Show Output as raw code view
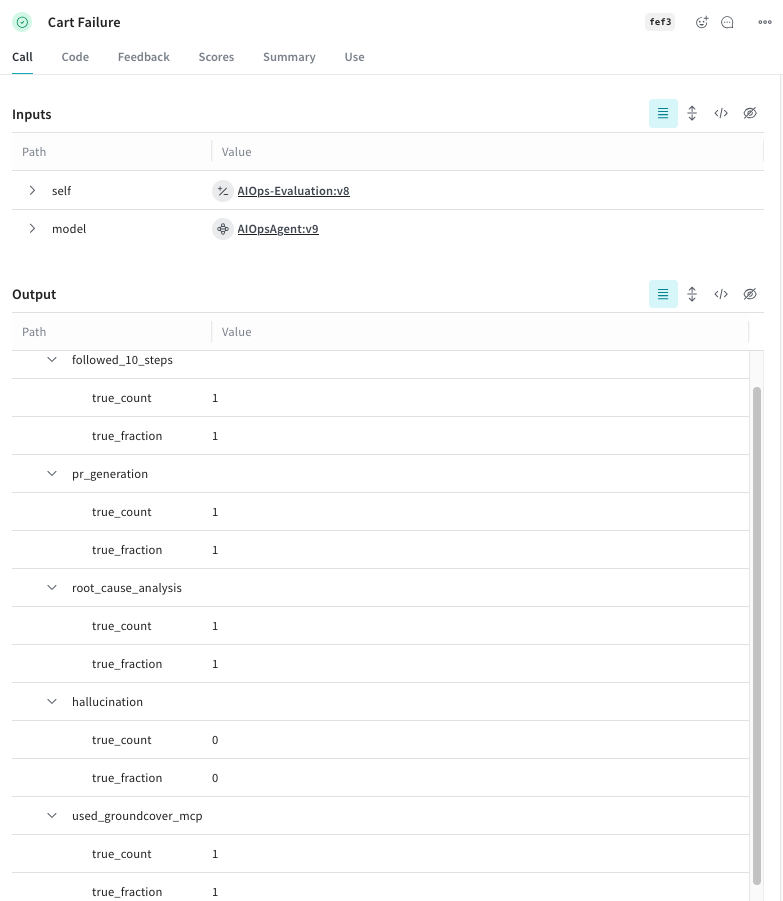 (x=721, y=294)
